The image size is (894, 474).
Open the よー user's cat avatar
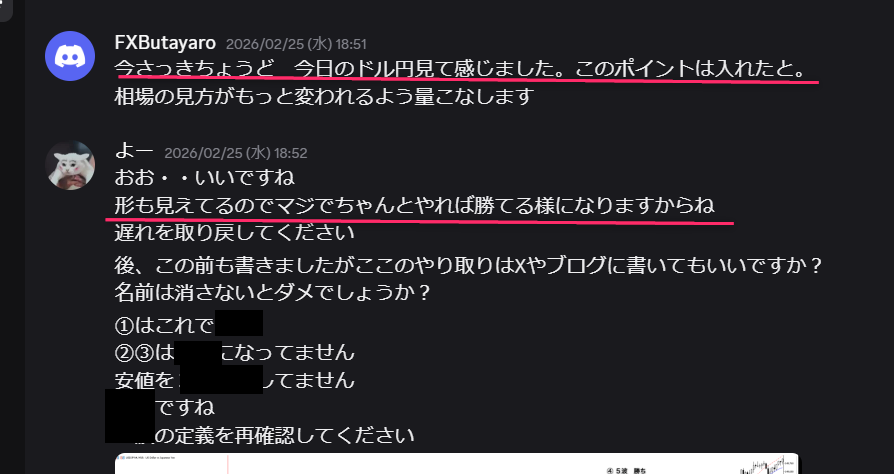click(70, 165)
